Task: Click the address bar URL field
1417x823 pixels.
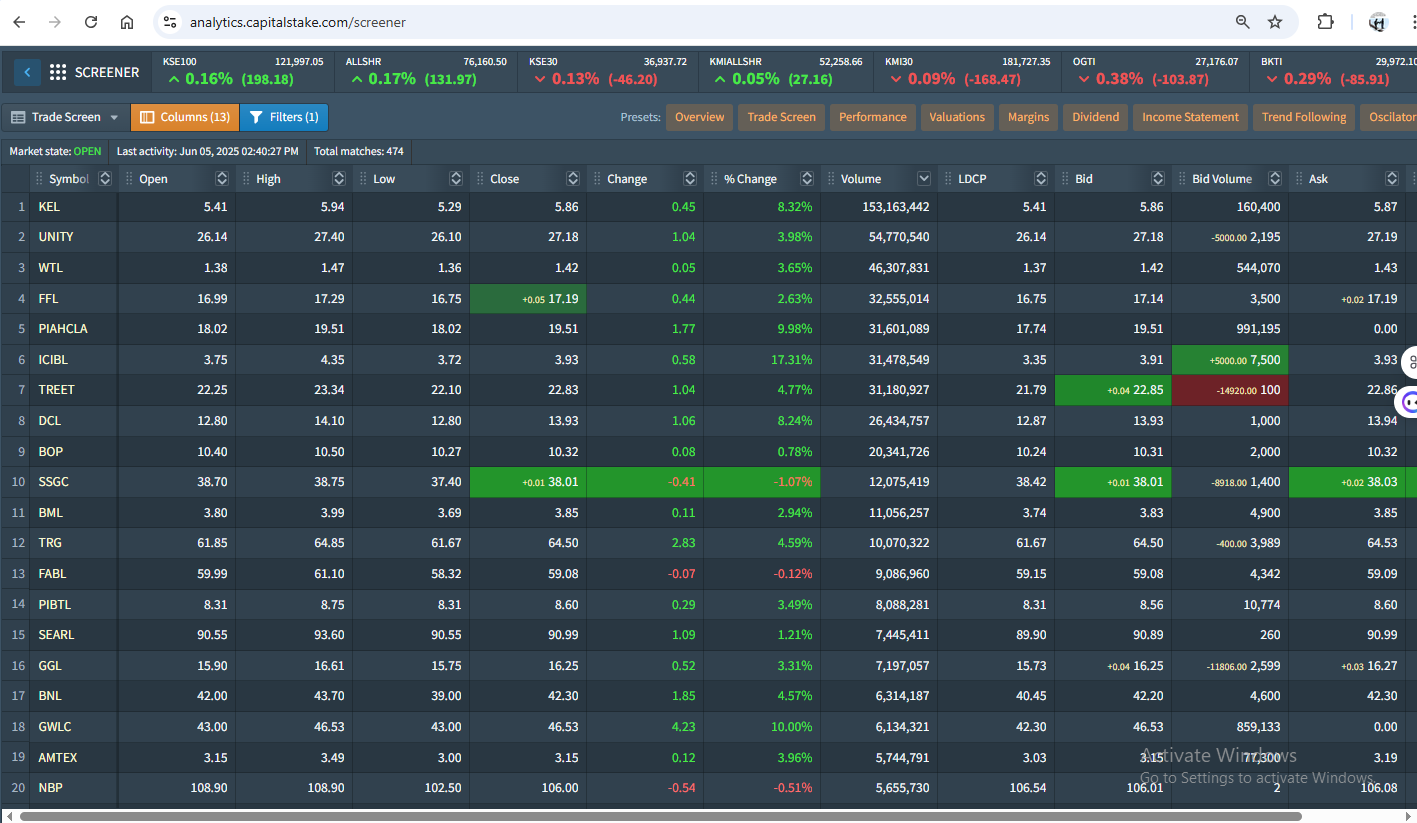Action: (700, 21)
